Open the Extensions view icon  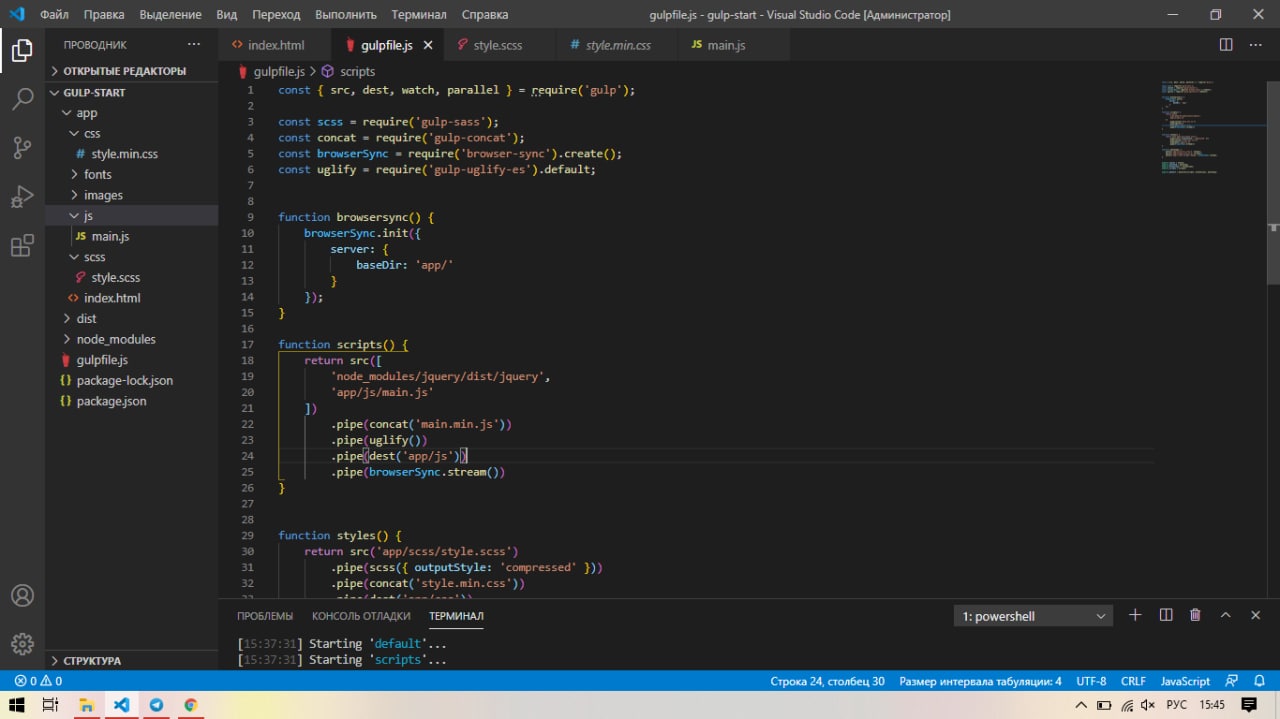click(x=22, y=246)
